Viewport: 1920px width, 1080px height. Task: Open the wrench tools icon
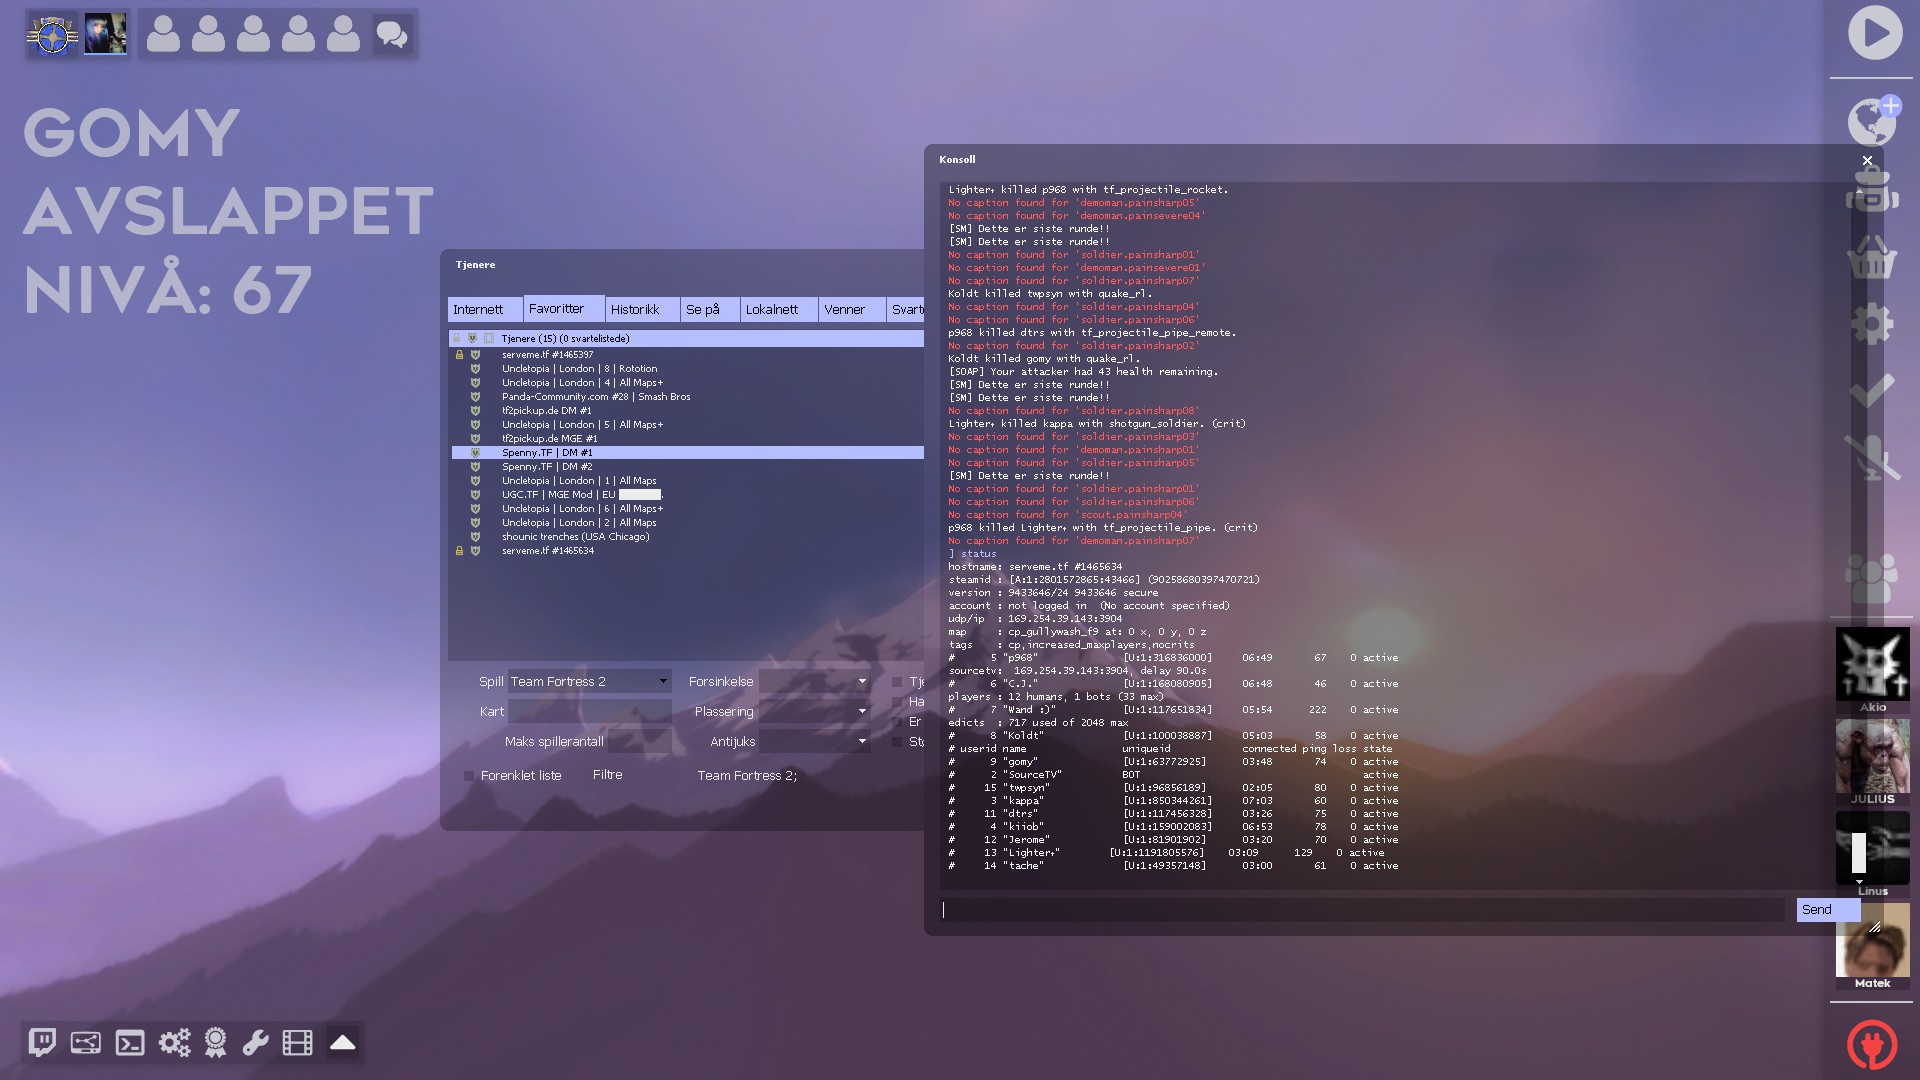pos(256,1043)
